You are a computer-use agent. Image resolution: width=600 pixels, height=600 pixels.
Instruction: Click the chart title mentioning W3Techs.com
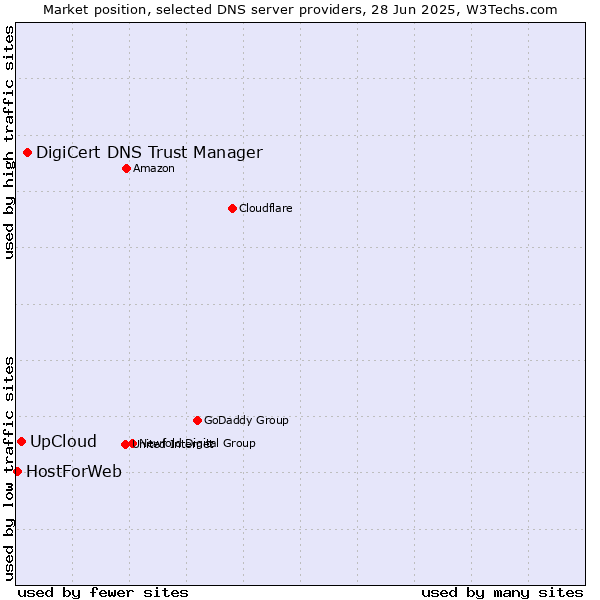click(300, 10)
